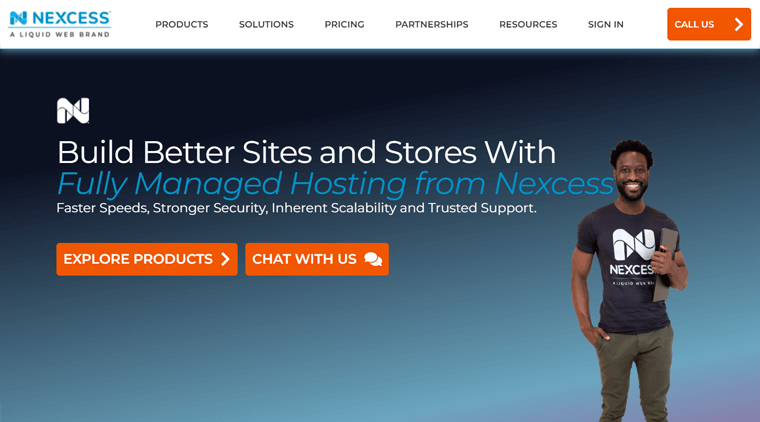Start a chat with Chat With Us
760x422 pixels.
pyautogui.click(x=317, y=259)
